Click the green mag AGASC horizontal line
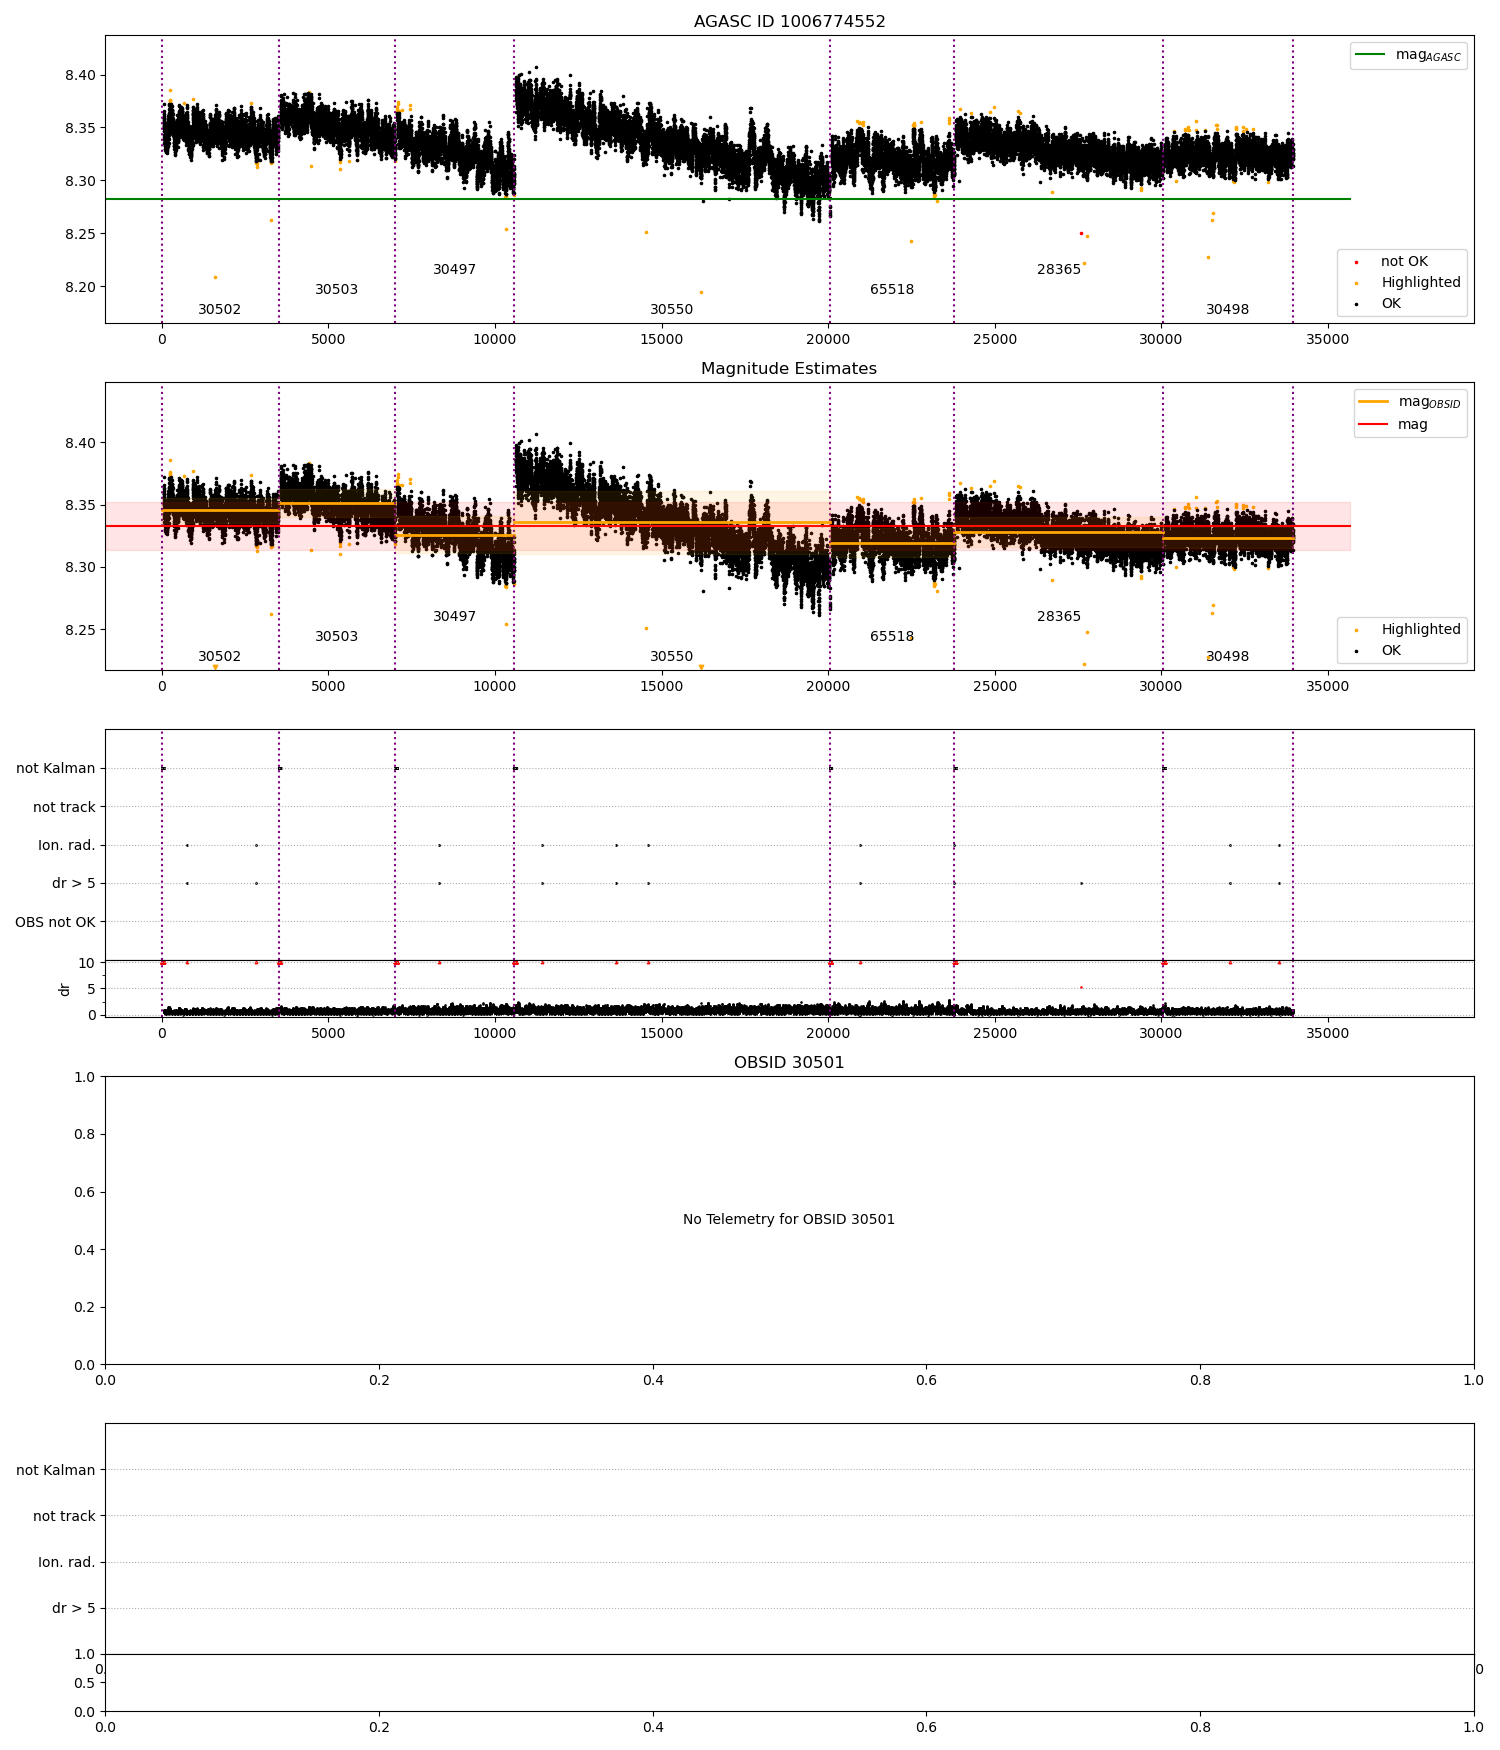This screenshot has width=1500, height=1750. (x=728, y=199)
